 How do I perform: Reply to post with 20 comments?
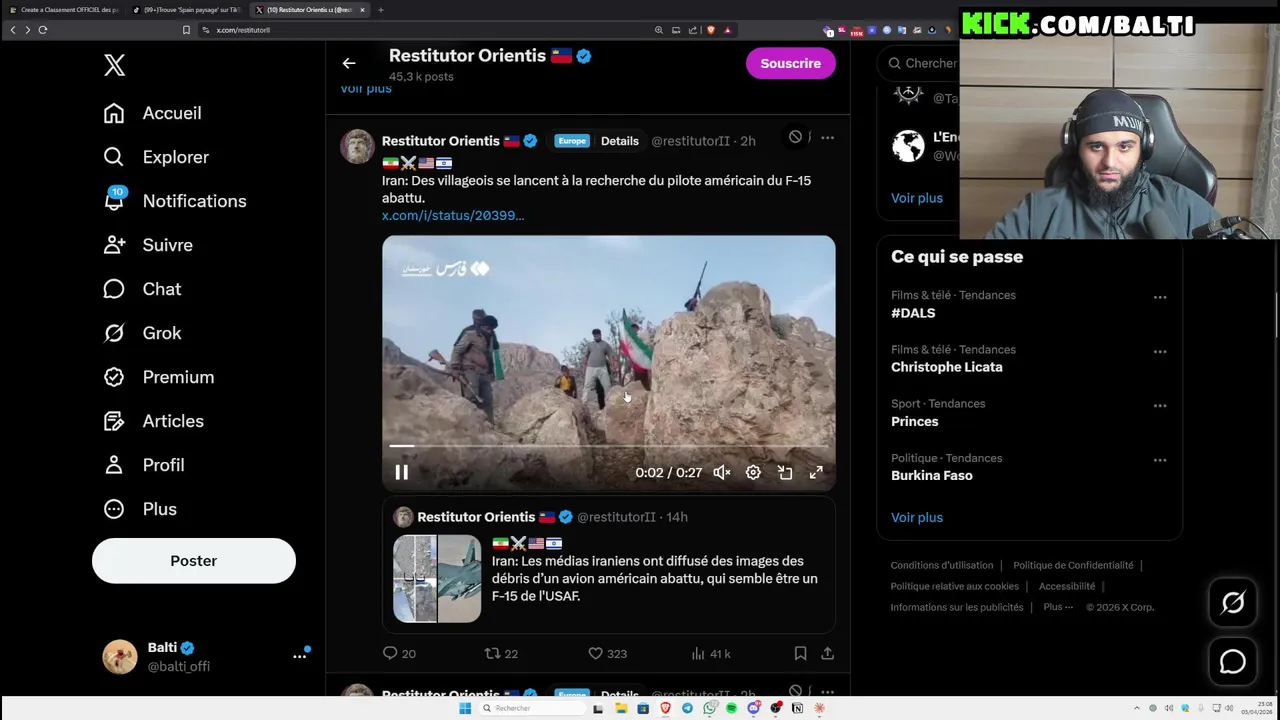pyautogui.click(x=399, y=653)
